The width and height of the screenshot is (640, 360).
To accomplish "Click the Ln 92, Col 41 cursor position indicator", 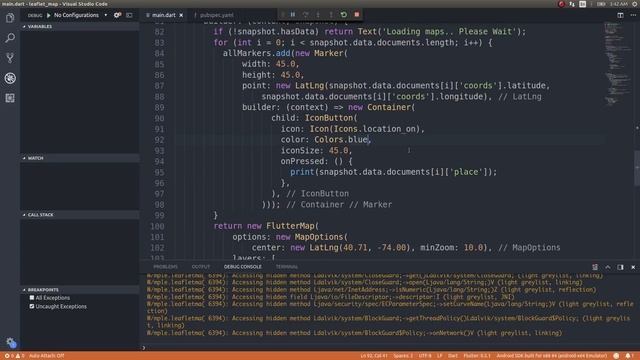I will tap(374, 356).
